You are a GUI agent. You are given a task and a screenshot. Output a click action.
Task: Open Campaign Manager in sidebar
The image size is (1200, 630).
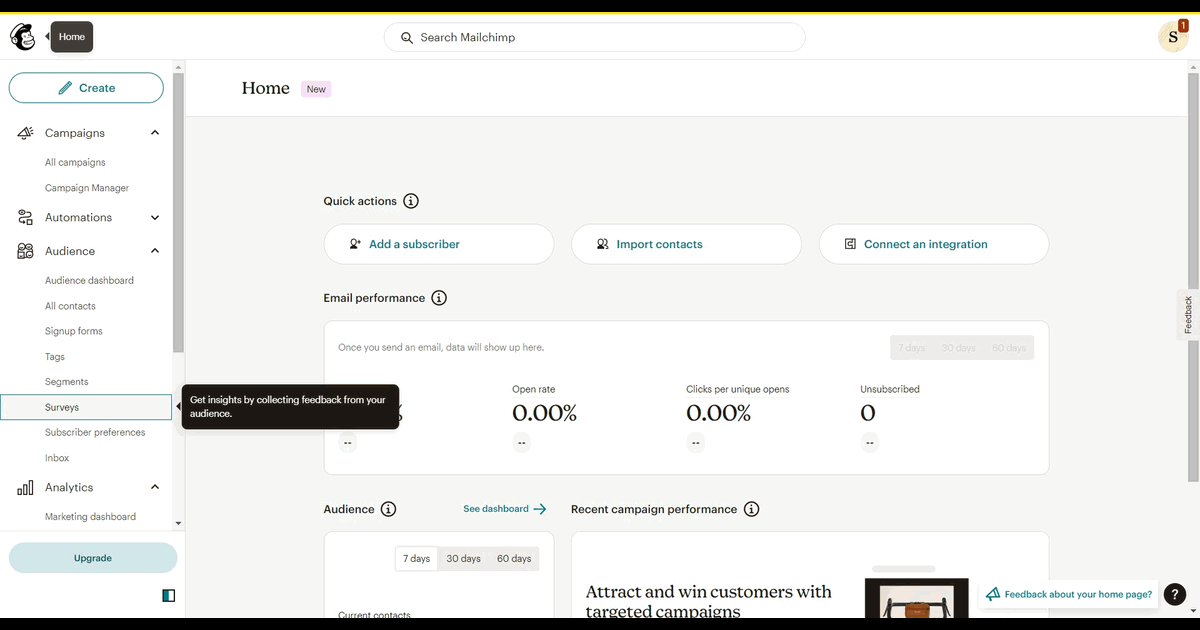pos(87,188)
